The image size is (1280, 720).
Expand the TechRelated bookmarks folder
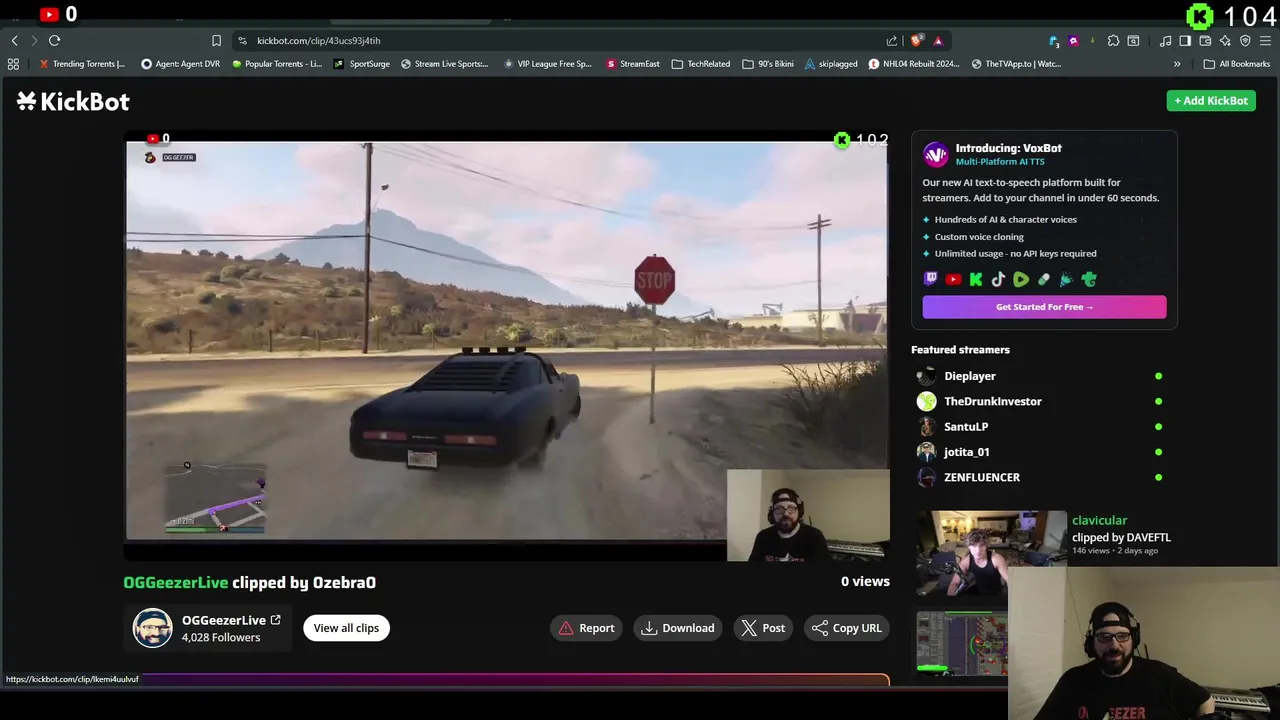701,64
